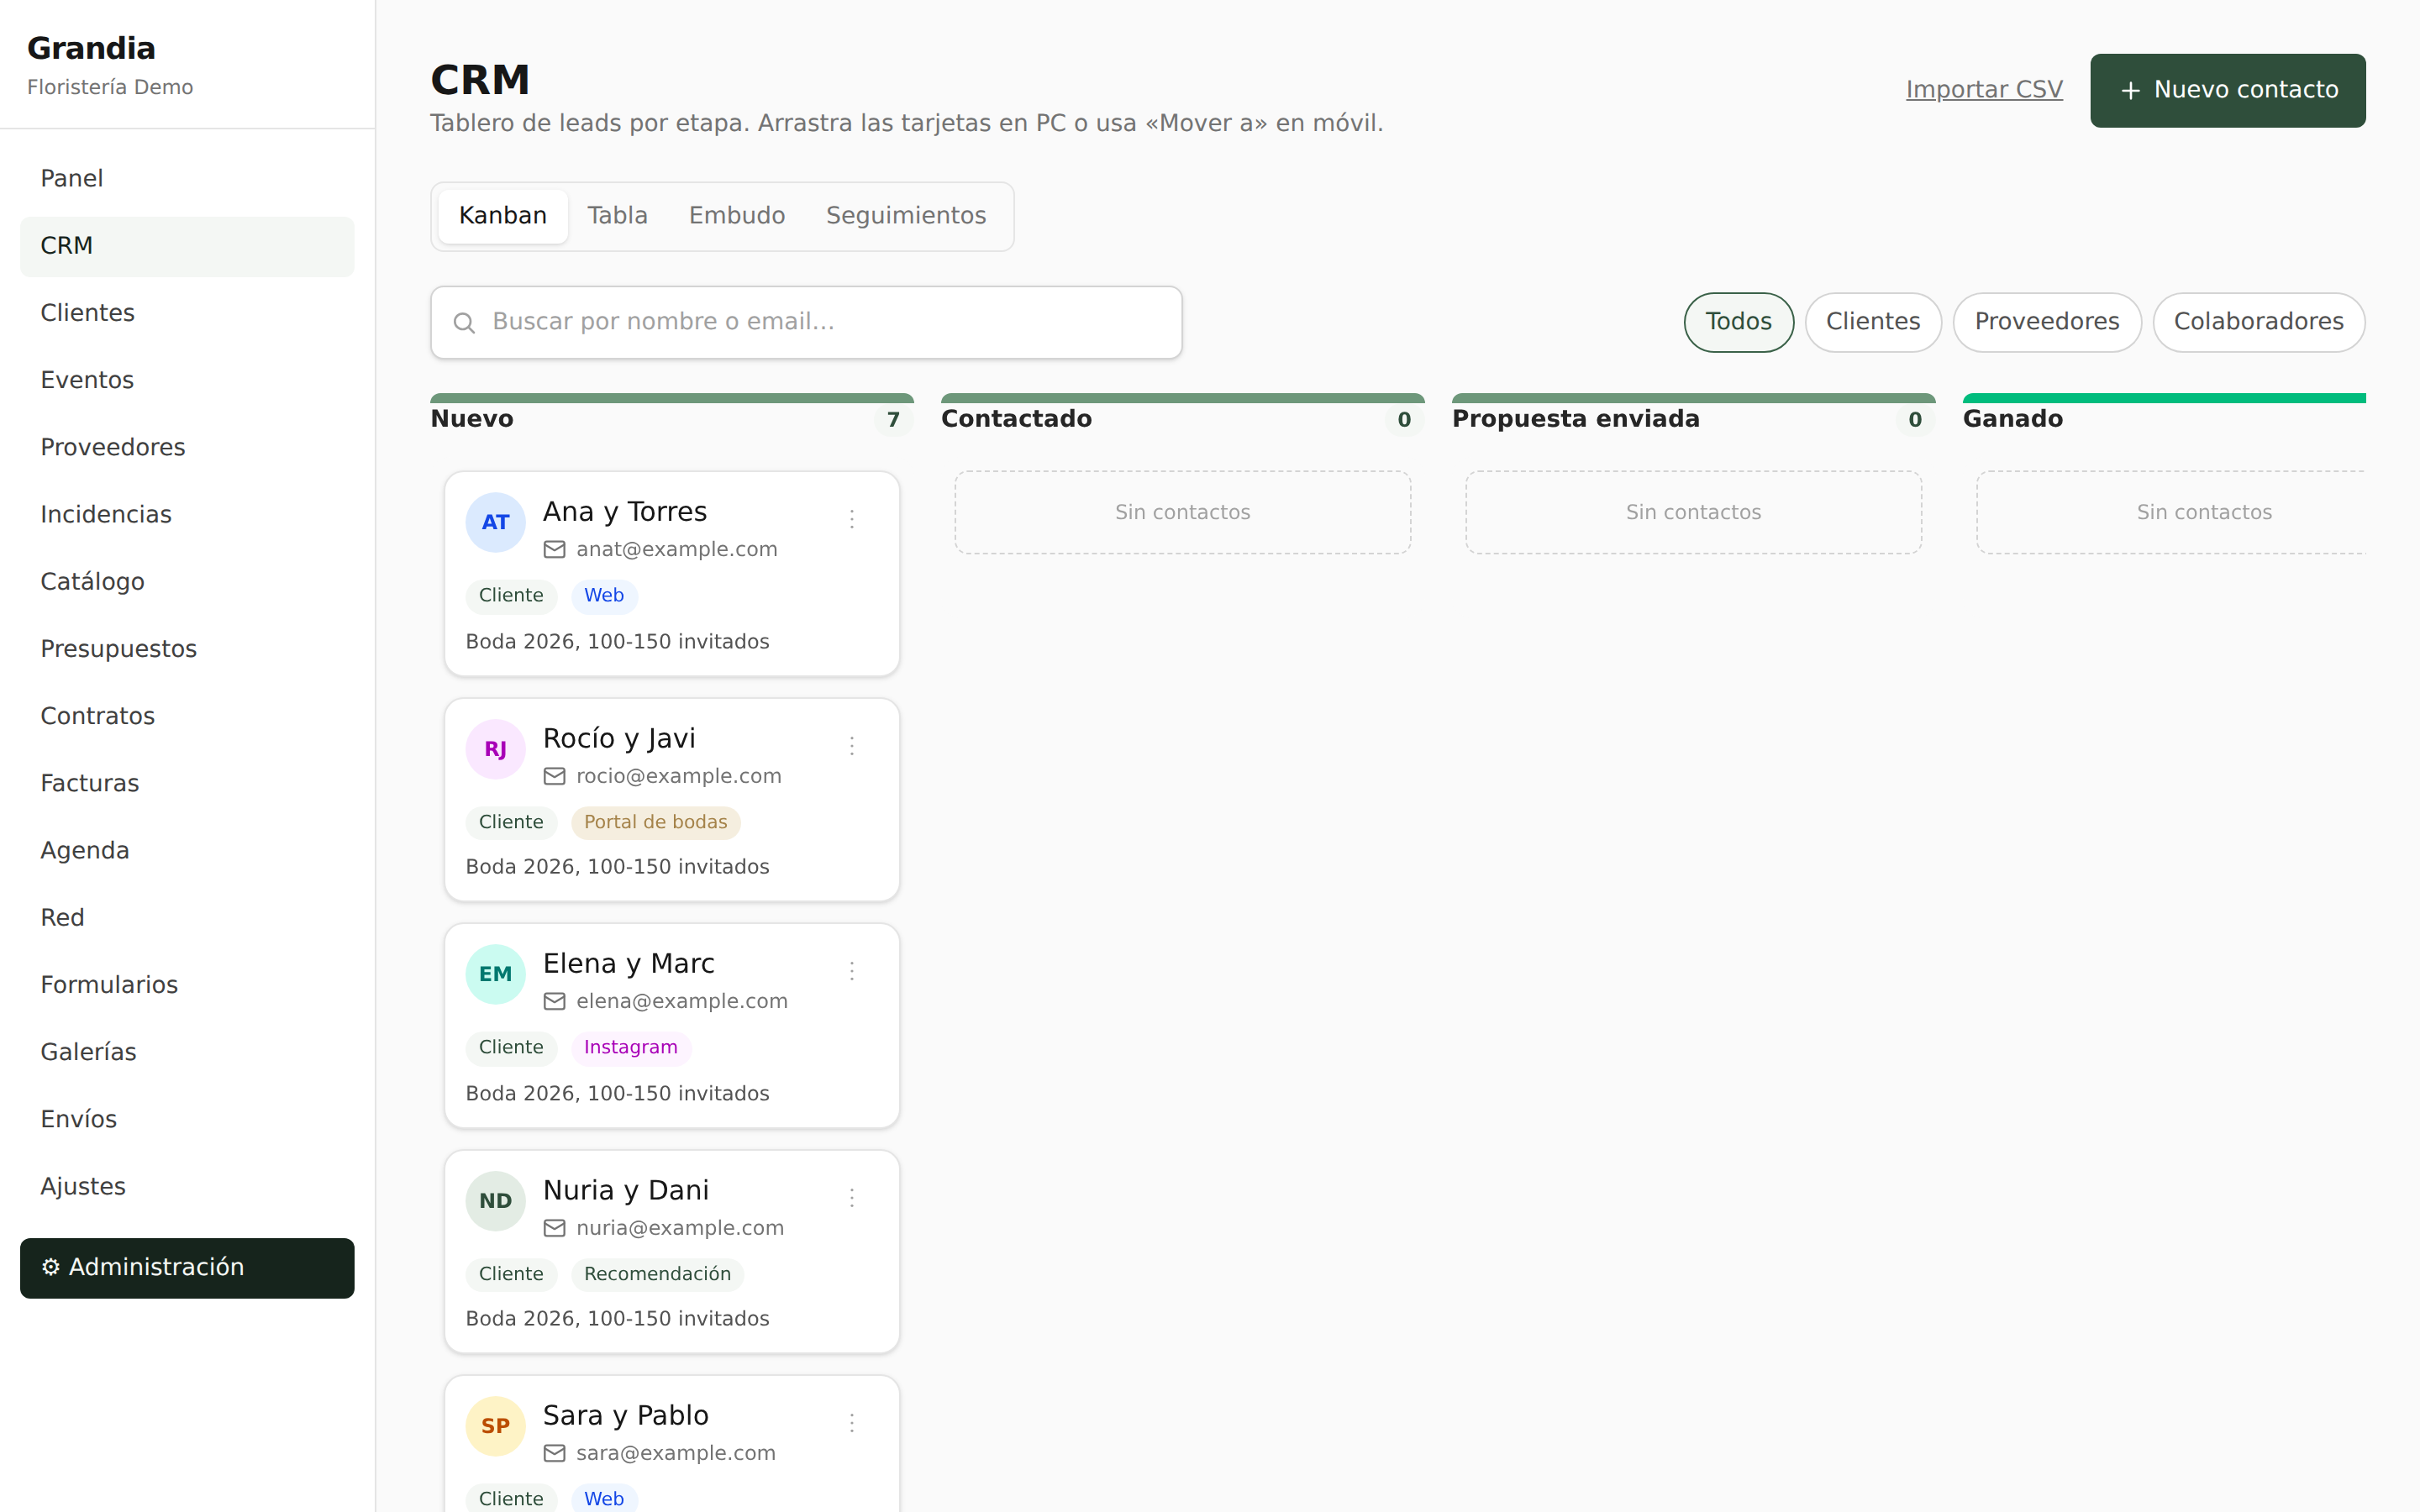Screen dimensions: 2420x1512
Task: Select CRM in the sidebar
Action: click(187, 246)
